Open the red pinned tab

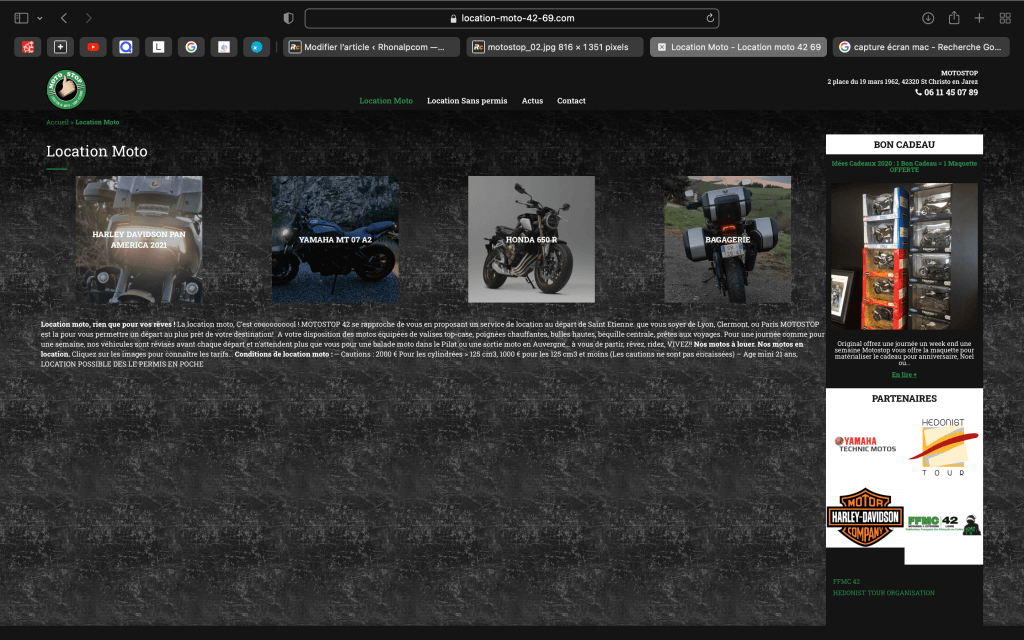(x=27, y=47)
